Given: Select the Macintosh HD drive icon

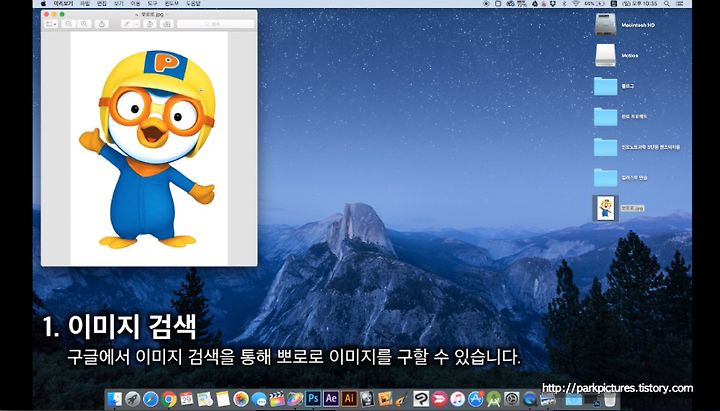Looking at the screenshot, I should point(606,25).
